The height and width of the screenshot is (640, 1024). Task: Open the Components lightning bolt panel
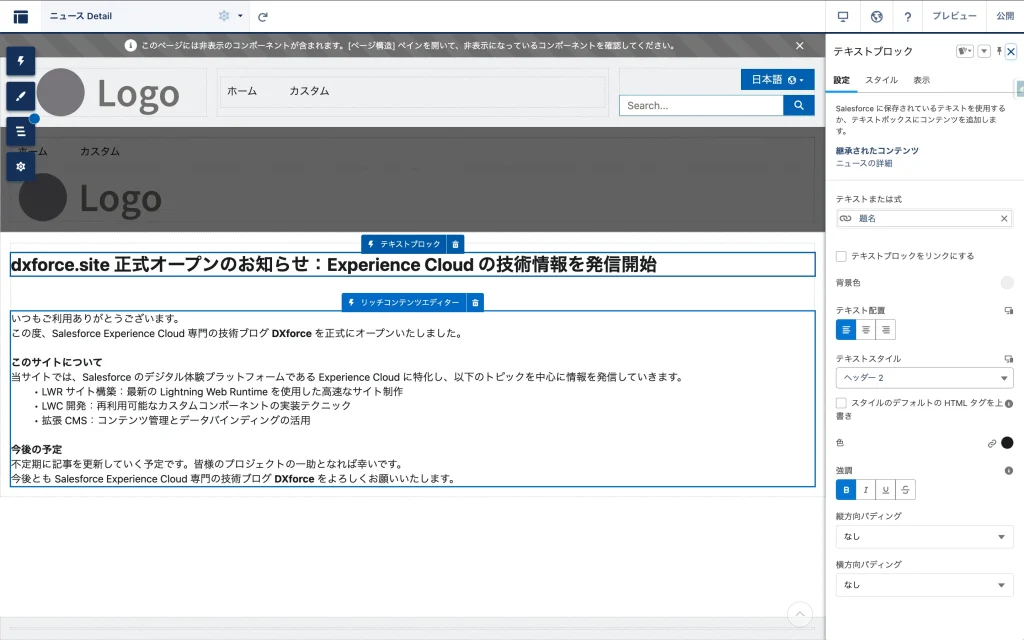(20, 61)
